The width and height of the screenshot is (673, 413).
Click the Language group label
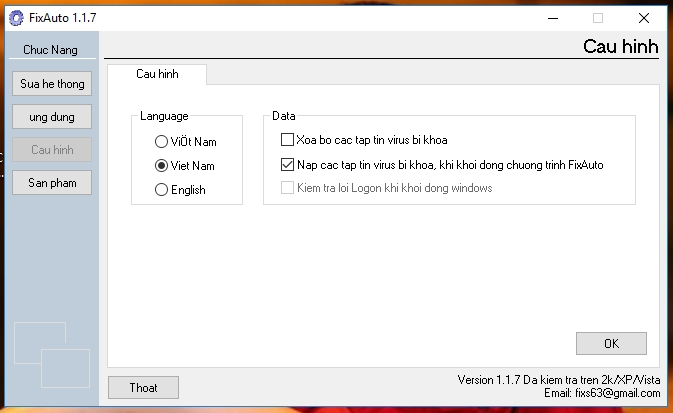tap(164, 116)
